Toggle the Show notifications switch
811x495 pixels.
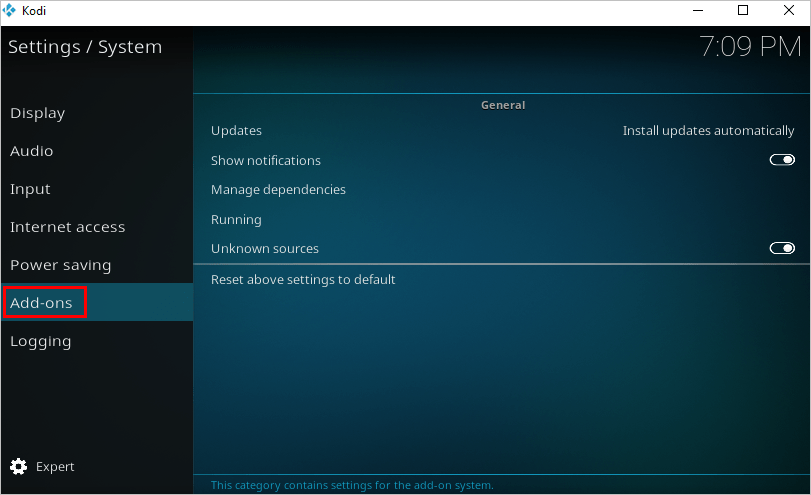782,160
